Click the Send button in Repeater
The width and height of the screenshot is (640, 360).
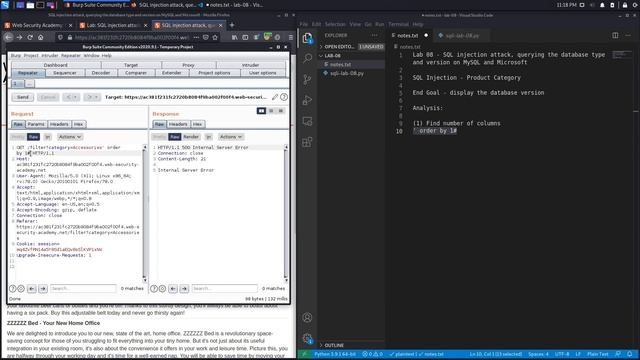pyautogui.click(x=22, y=97)
